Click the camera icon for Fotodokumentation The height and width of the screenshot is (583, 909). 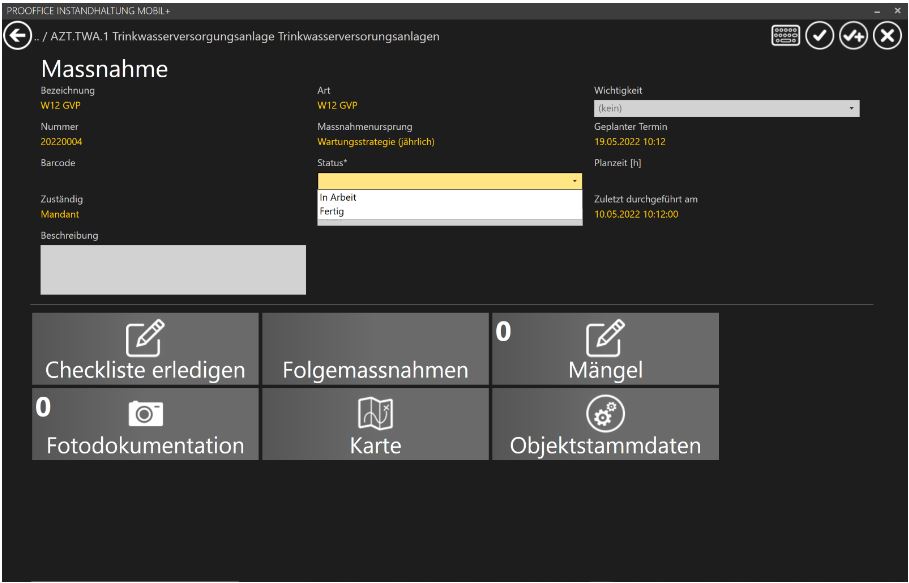tap(144, 414)
